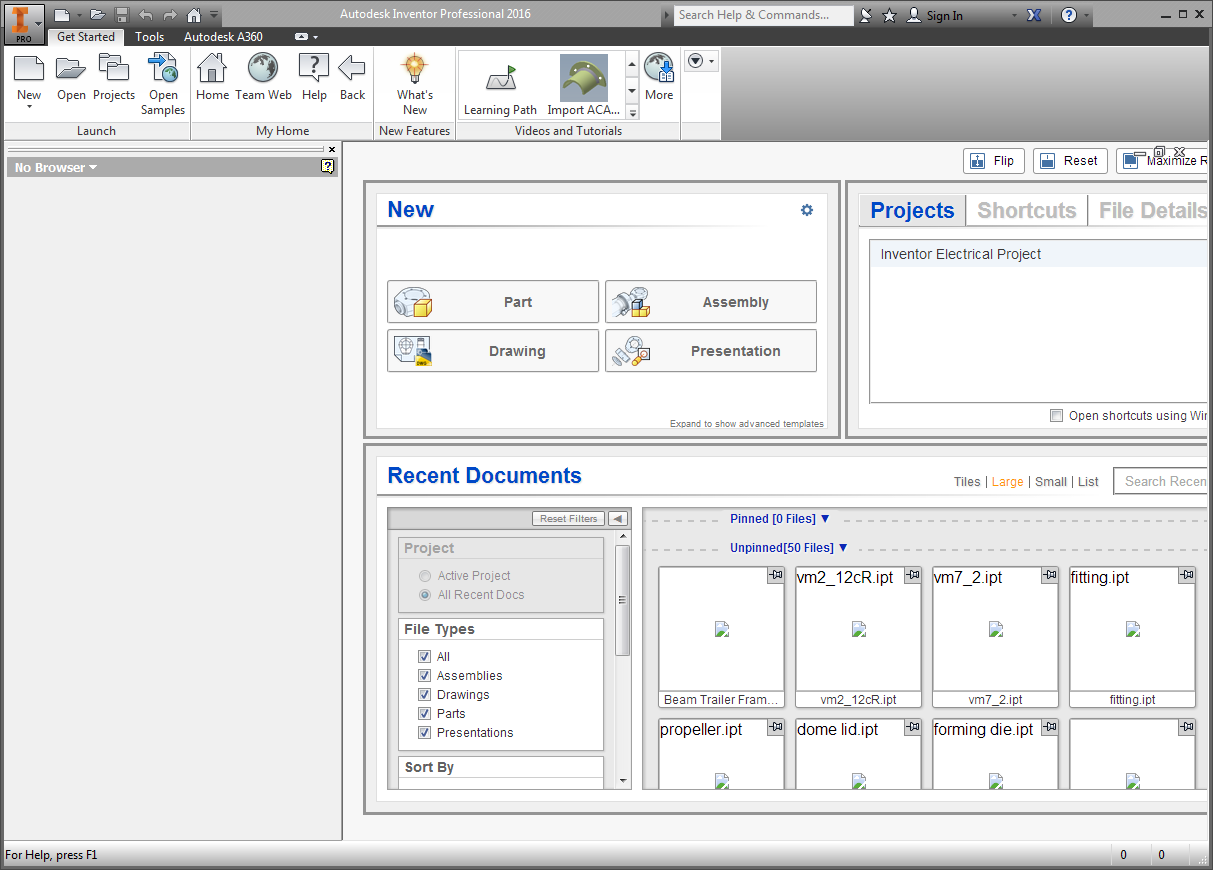
Task: Open the No Browser dropdown
Action: tap(56, 168)
